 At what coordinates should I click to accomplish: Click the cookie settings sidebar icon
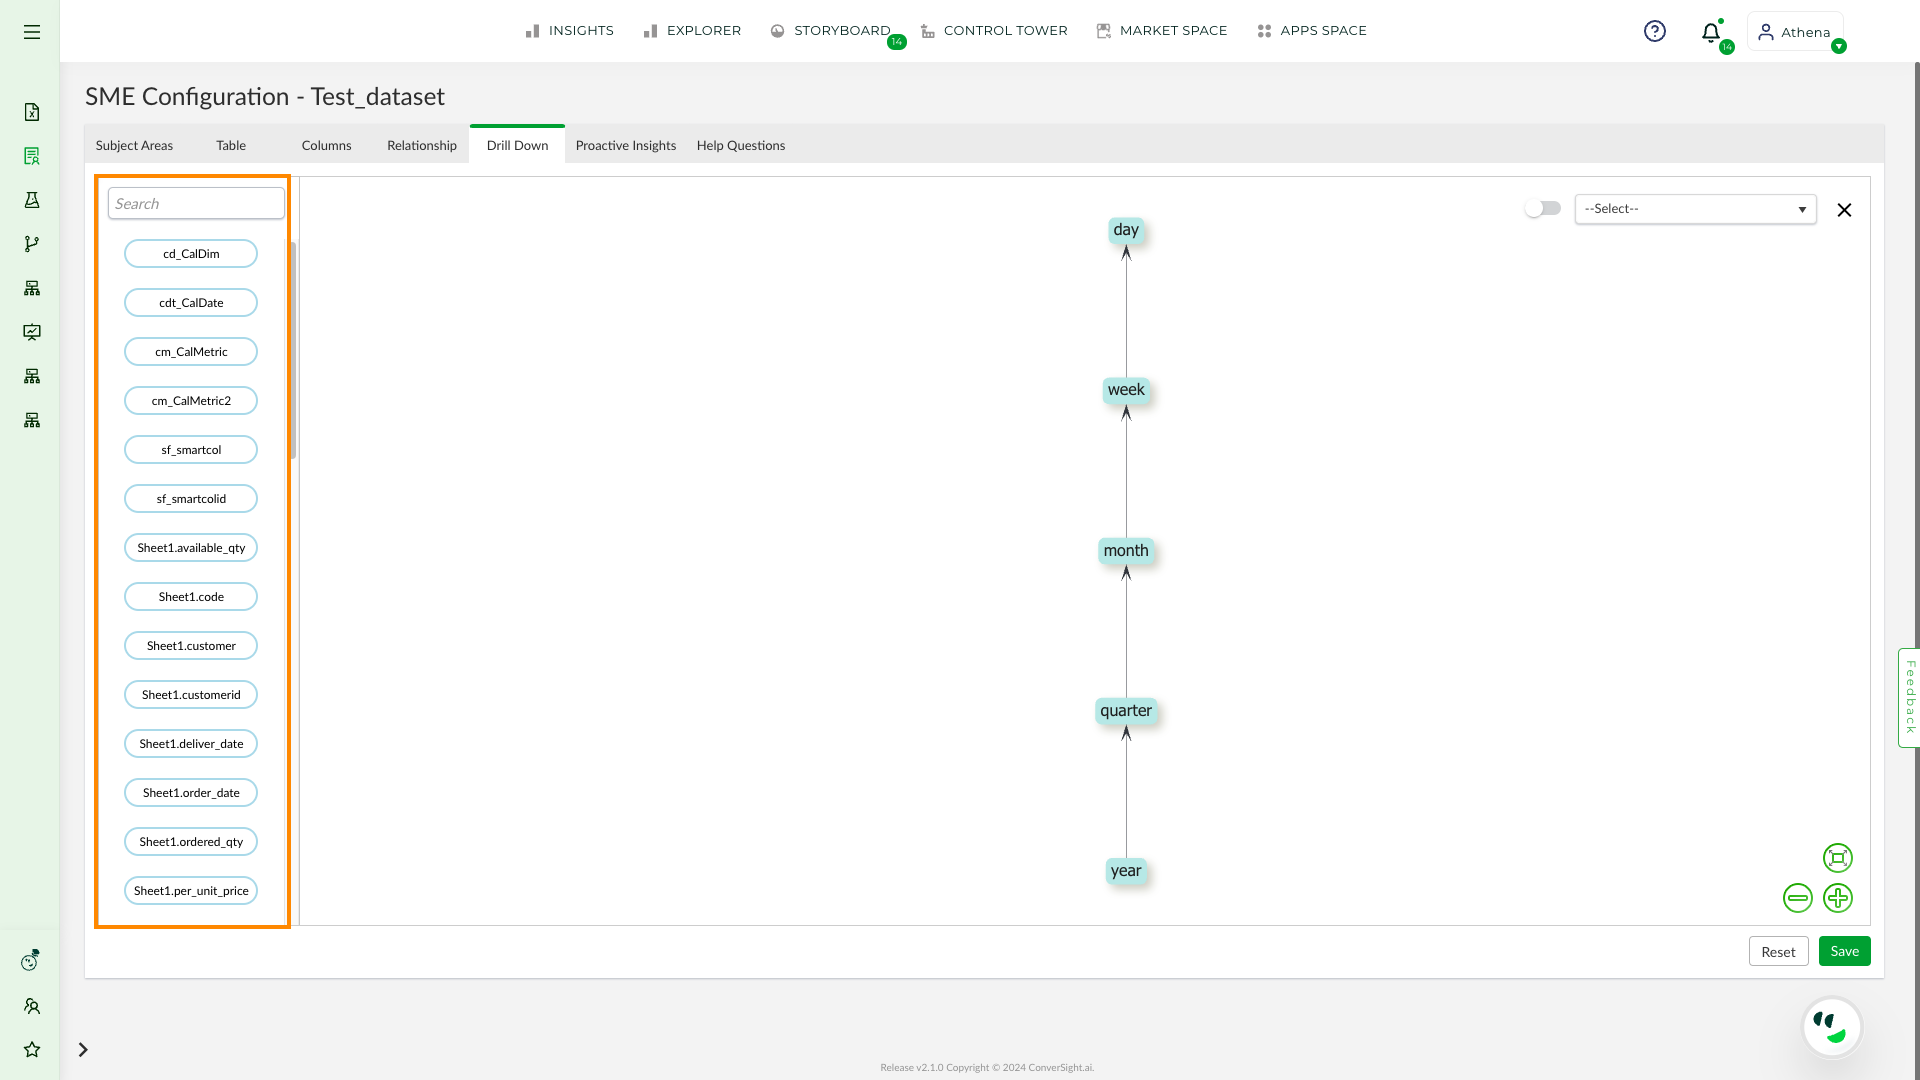31,961
